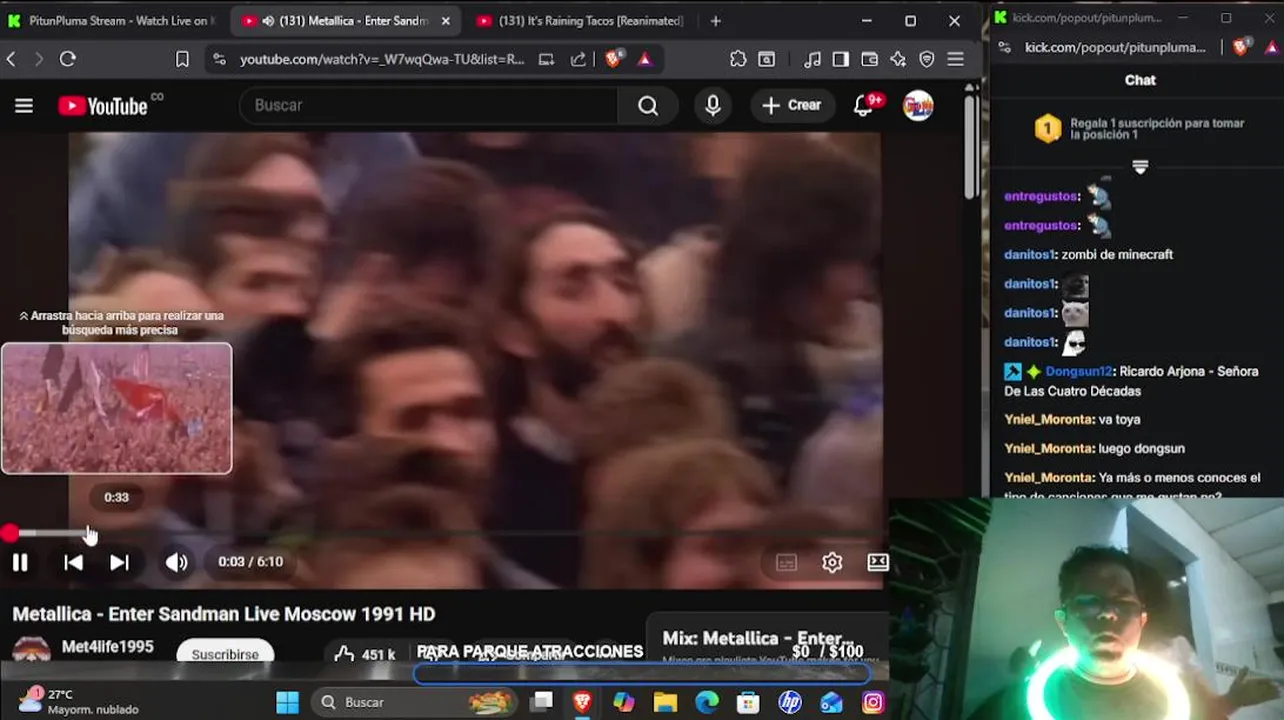Collapse the chat leaderboard chevron
This screenshot has width=1284, height=720.
(1140, 167)
